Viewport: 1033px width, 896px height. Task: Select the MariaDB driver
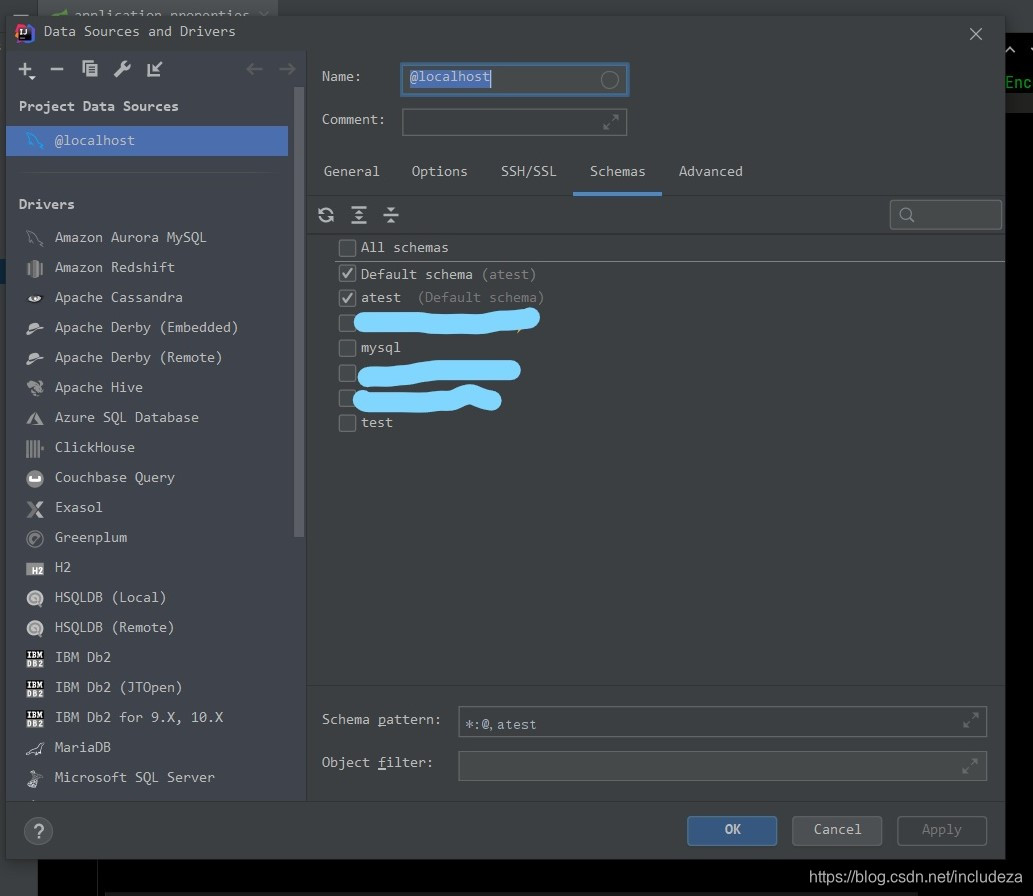point(81,747)
